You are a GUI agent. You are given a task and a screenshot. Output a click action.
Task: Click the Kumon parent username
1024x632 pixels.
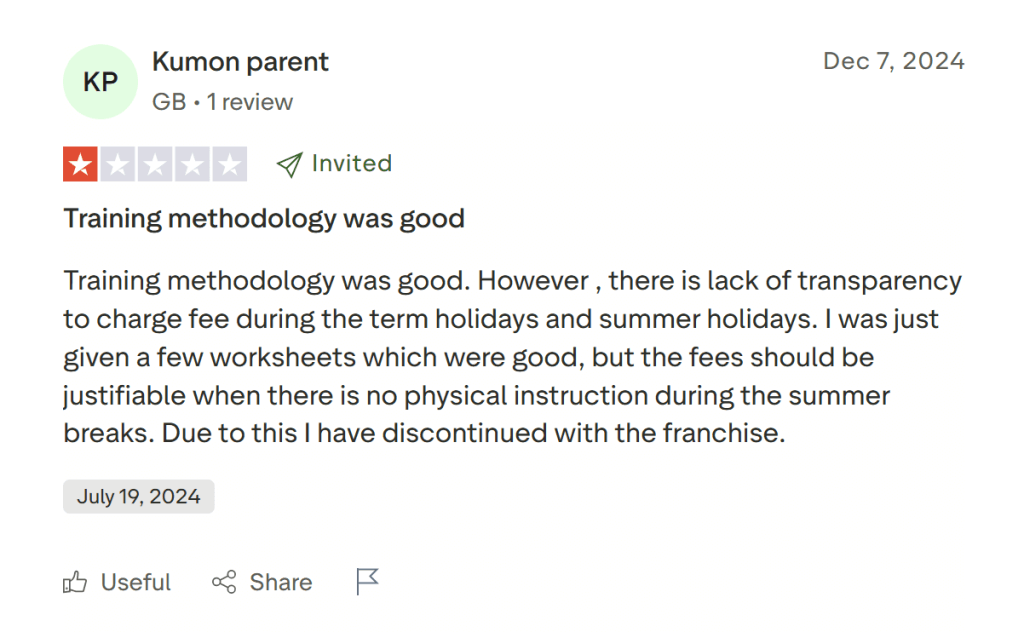click(x=240, y=62)
